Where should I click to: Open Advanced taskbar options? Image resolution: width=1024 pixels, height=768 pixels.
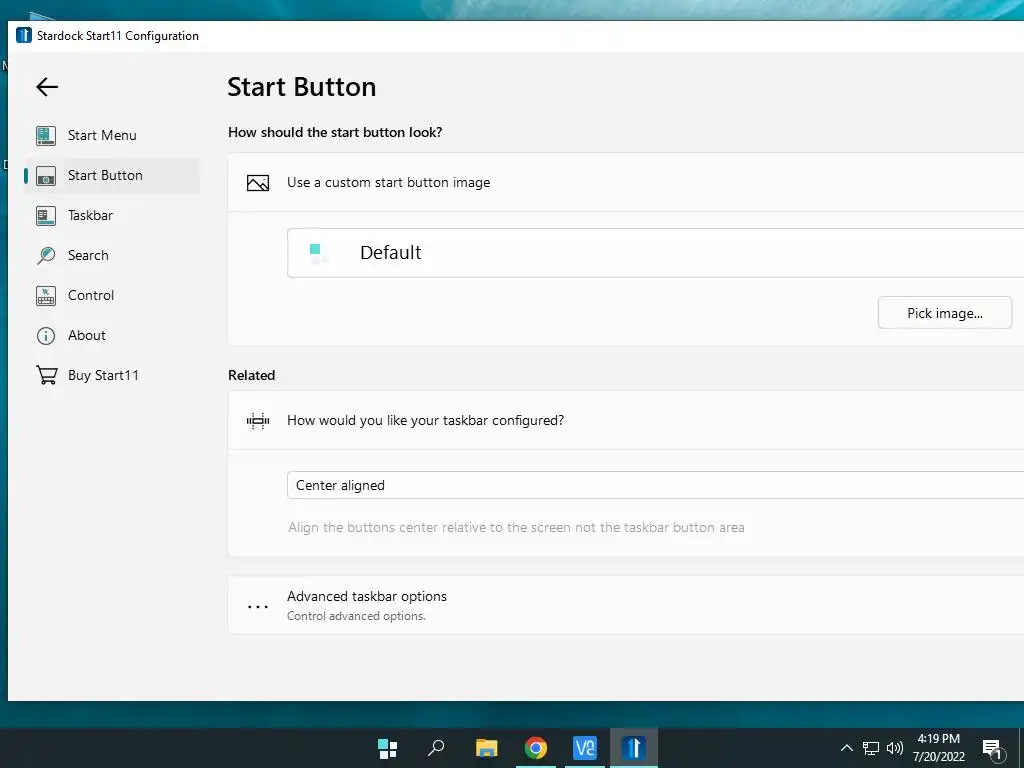[626, 605]
